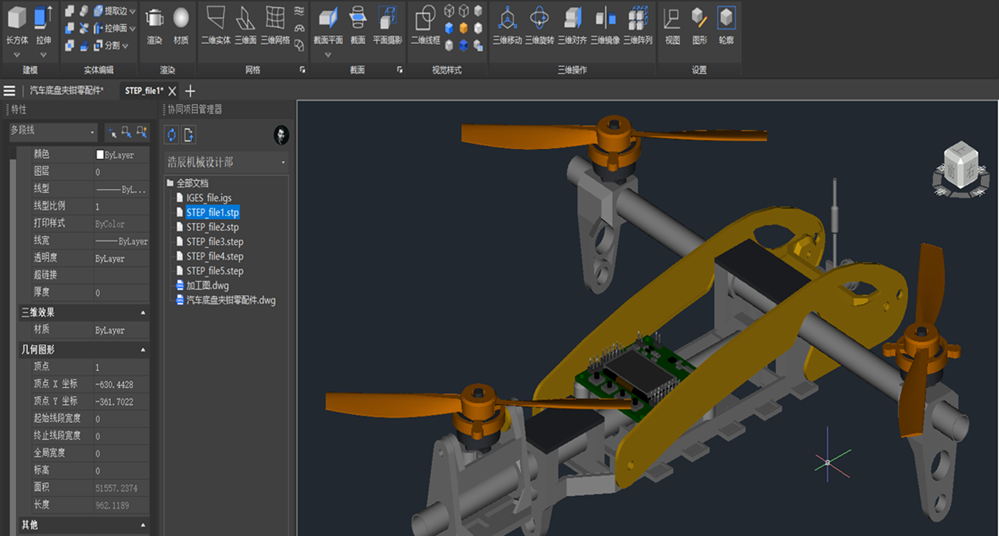Click the 截面 section tool
Screen dimensions: 999x536
357,24
